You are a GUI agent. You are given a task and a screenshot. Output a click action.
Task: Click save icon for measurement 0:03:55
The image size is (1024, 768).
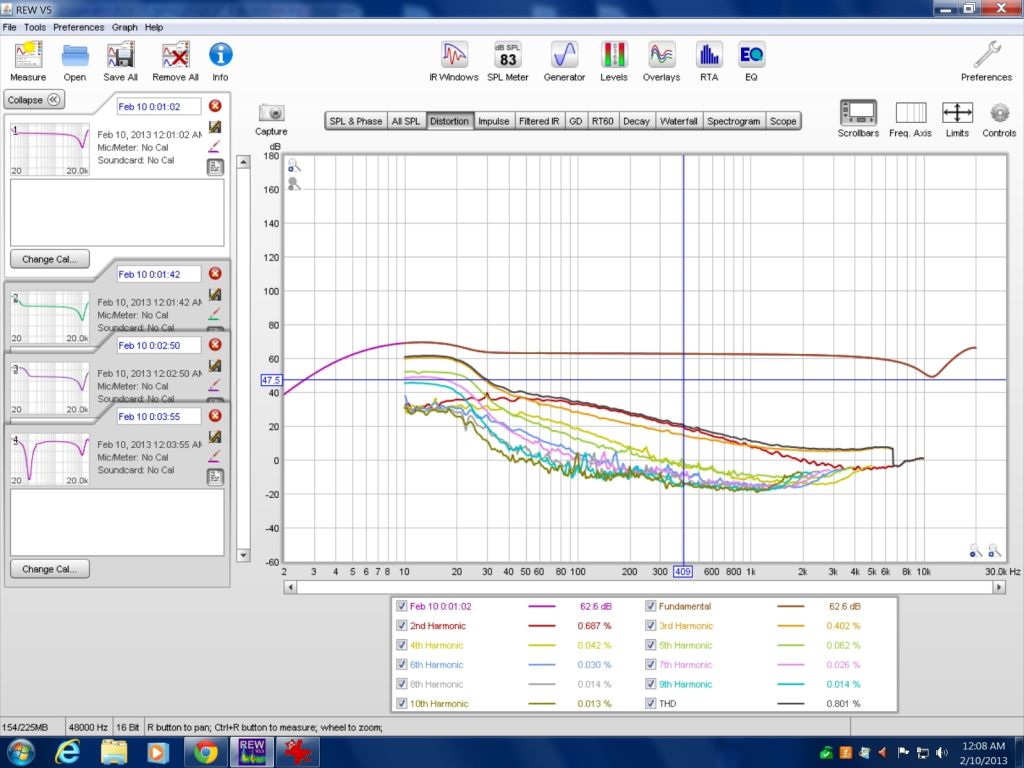[x=215, y=437]
